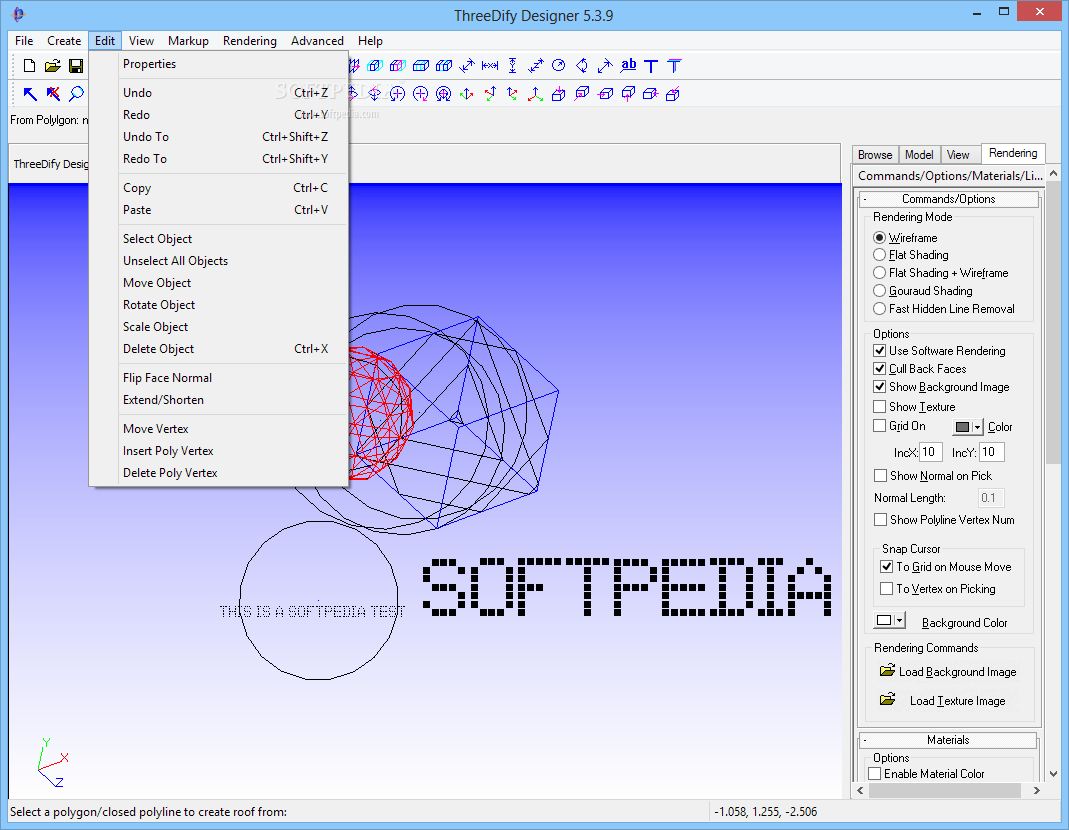Click the diamond with arrows dimension icon
Screen dimensions: 1069x830
[582, 65]
